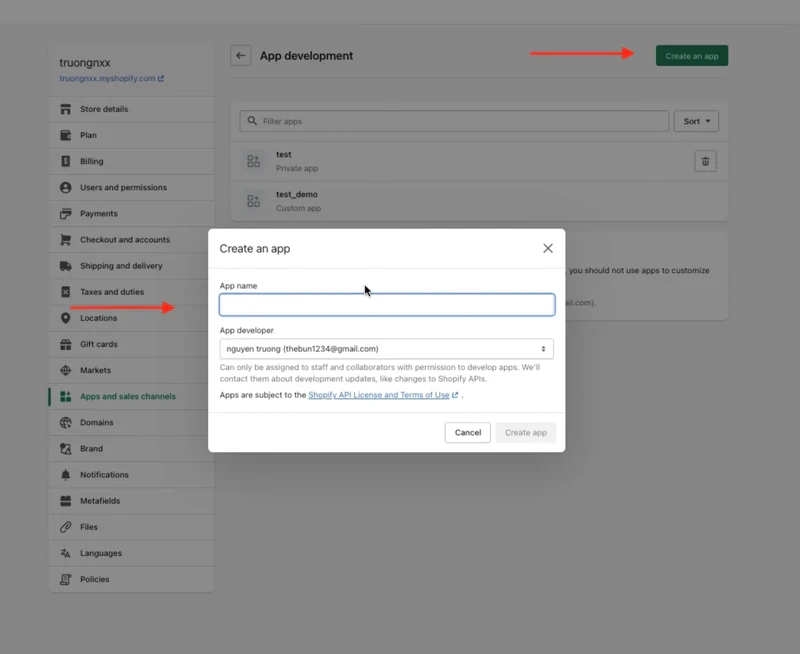Image resolution: width=800 pixels, height=654 pixels.
Task: Focus the App name input field
Action: coord(387,305)
